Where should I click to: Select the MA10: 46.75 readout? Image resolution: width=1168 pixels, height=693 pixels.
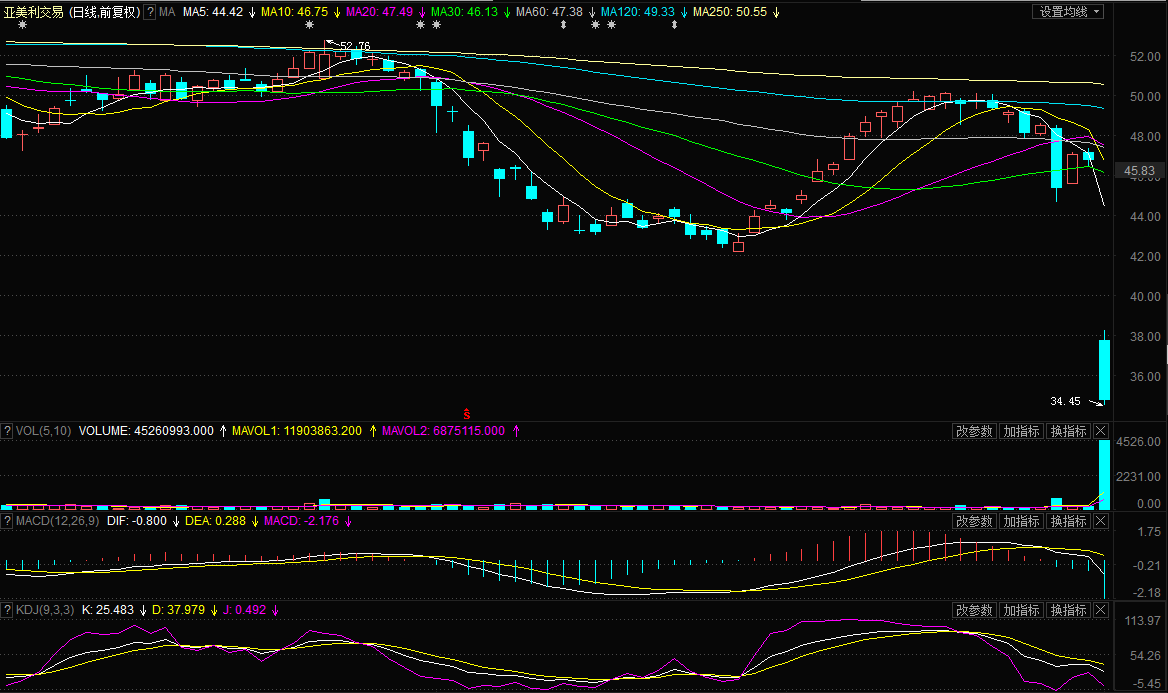294,12
